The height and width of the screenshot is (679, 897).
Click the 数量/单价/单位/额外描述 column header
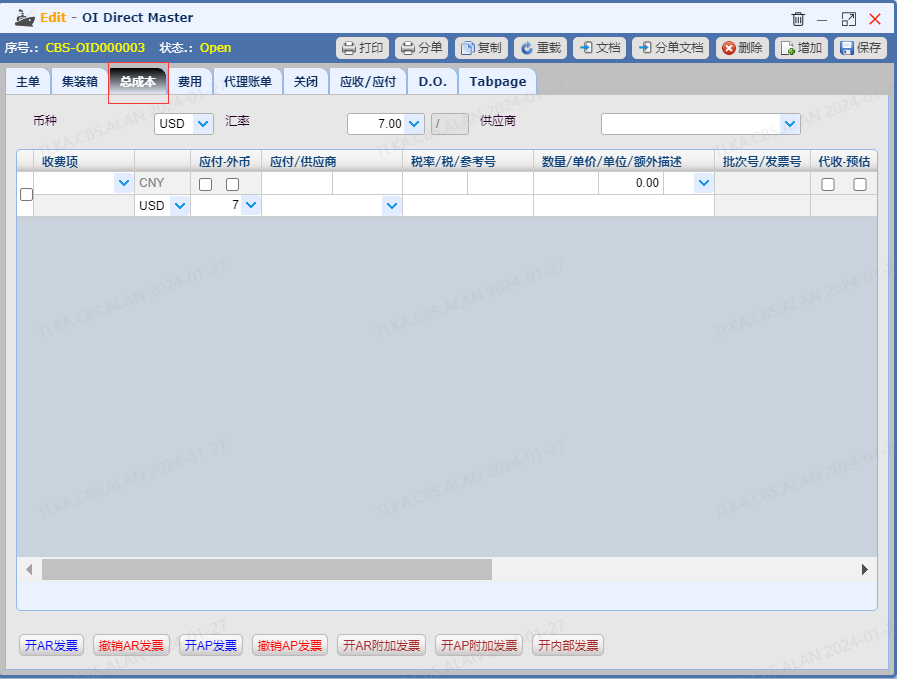tap(624, 161)
